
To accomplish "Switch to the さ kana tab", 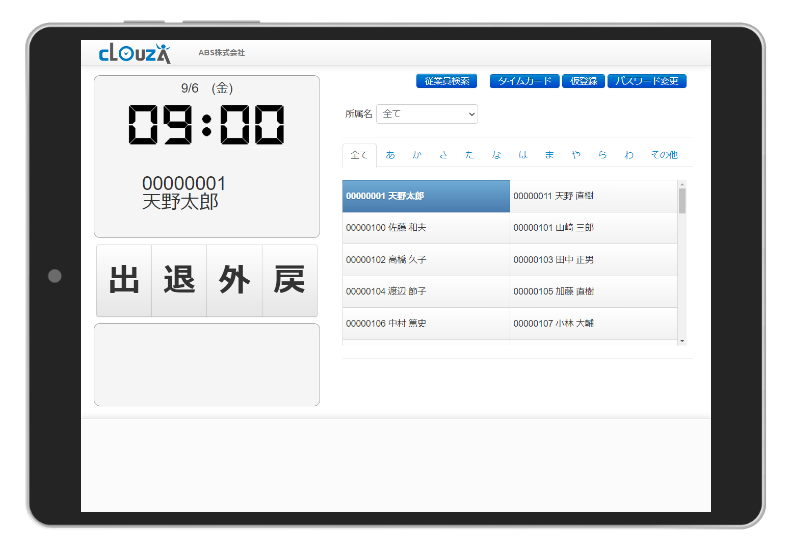I will point(444,155).
